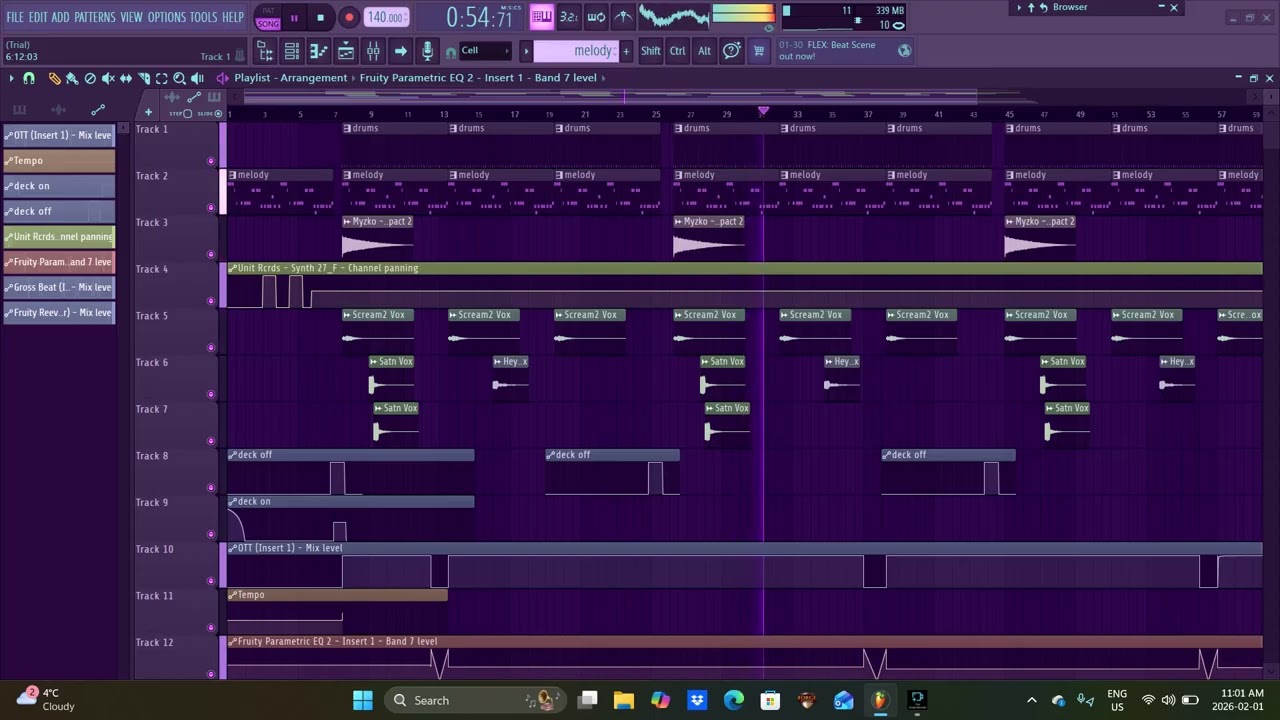The width and height of the screenshot is (1280, 720).
Task: Click the microphone recording icon
Action: (427, 50)
